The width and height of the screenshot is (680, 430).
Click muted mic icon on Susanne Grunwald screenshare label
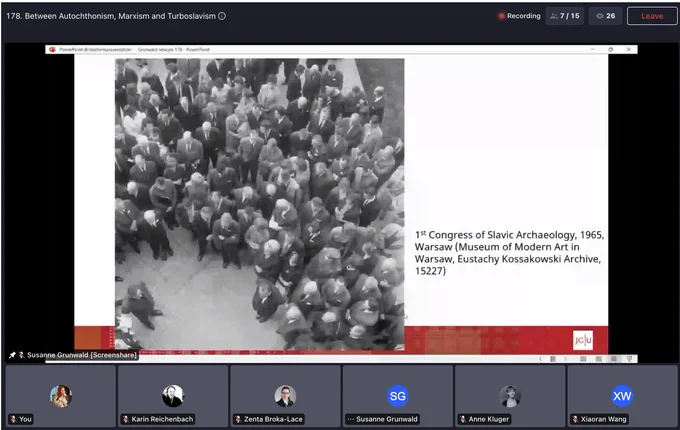point(21,355)
